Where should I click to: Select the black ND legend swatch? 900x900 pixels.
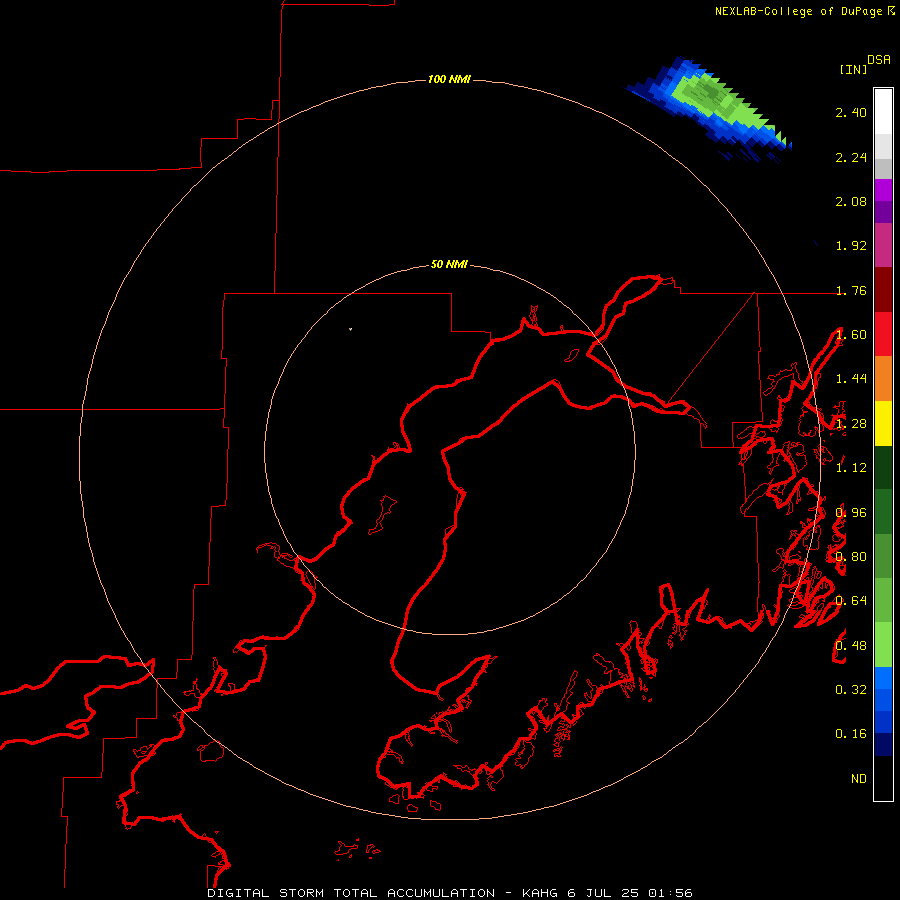(x=883, y=778)
